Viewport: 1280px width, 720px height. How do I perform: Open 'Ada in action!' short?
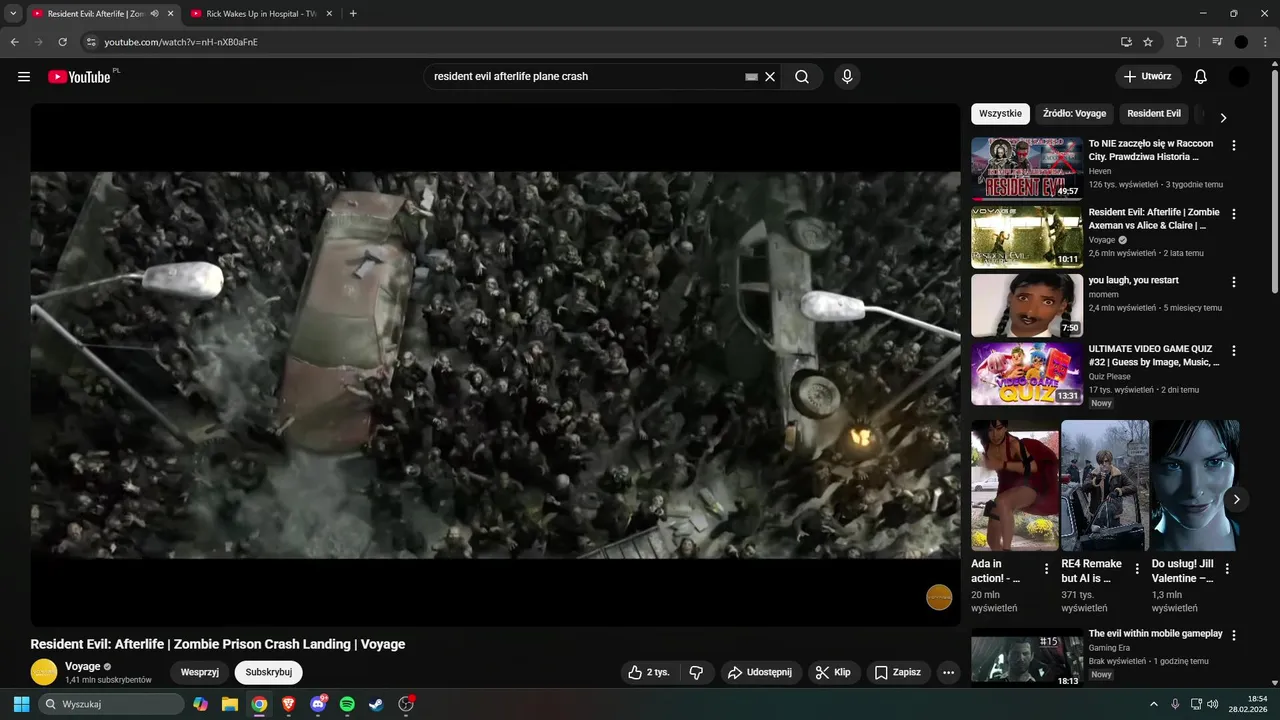pos(1014,485)
